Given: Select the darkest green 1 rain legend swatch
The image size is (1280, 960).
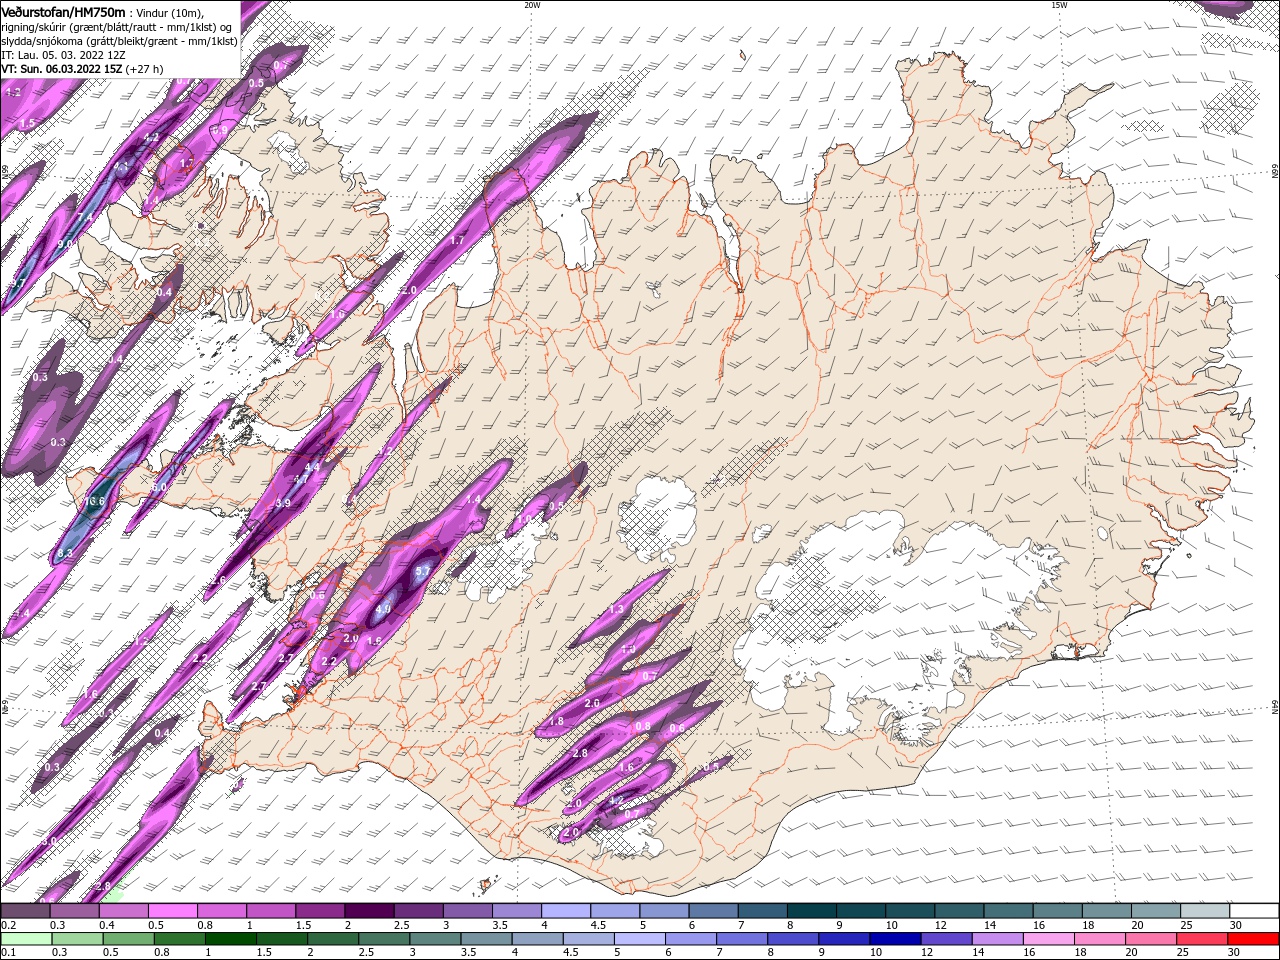Looking at the screenshot, I should click(x=231, y=939).
